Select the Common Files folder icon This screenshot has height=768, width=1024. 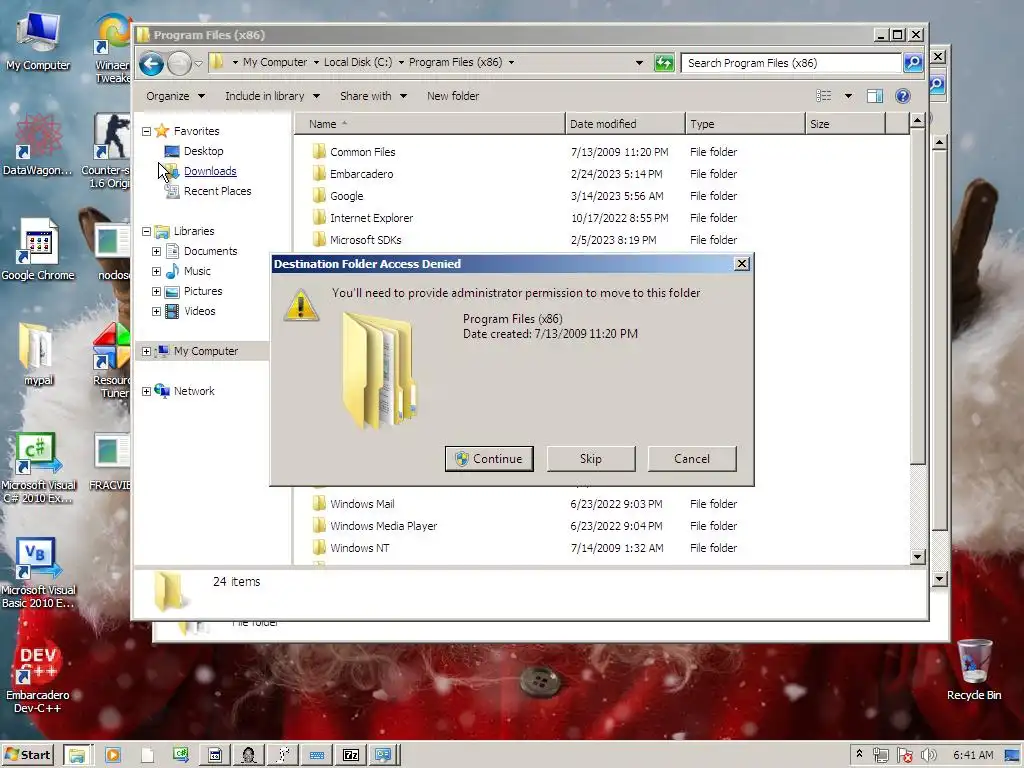click(319, 152)
